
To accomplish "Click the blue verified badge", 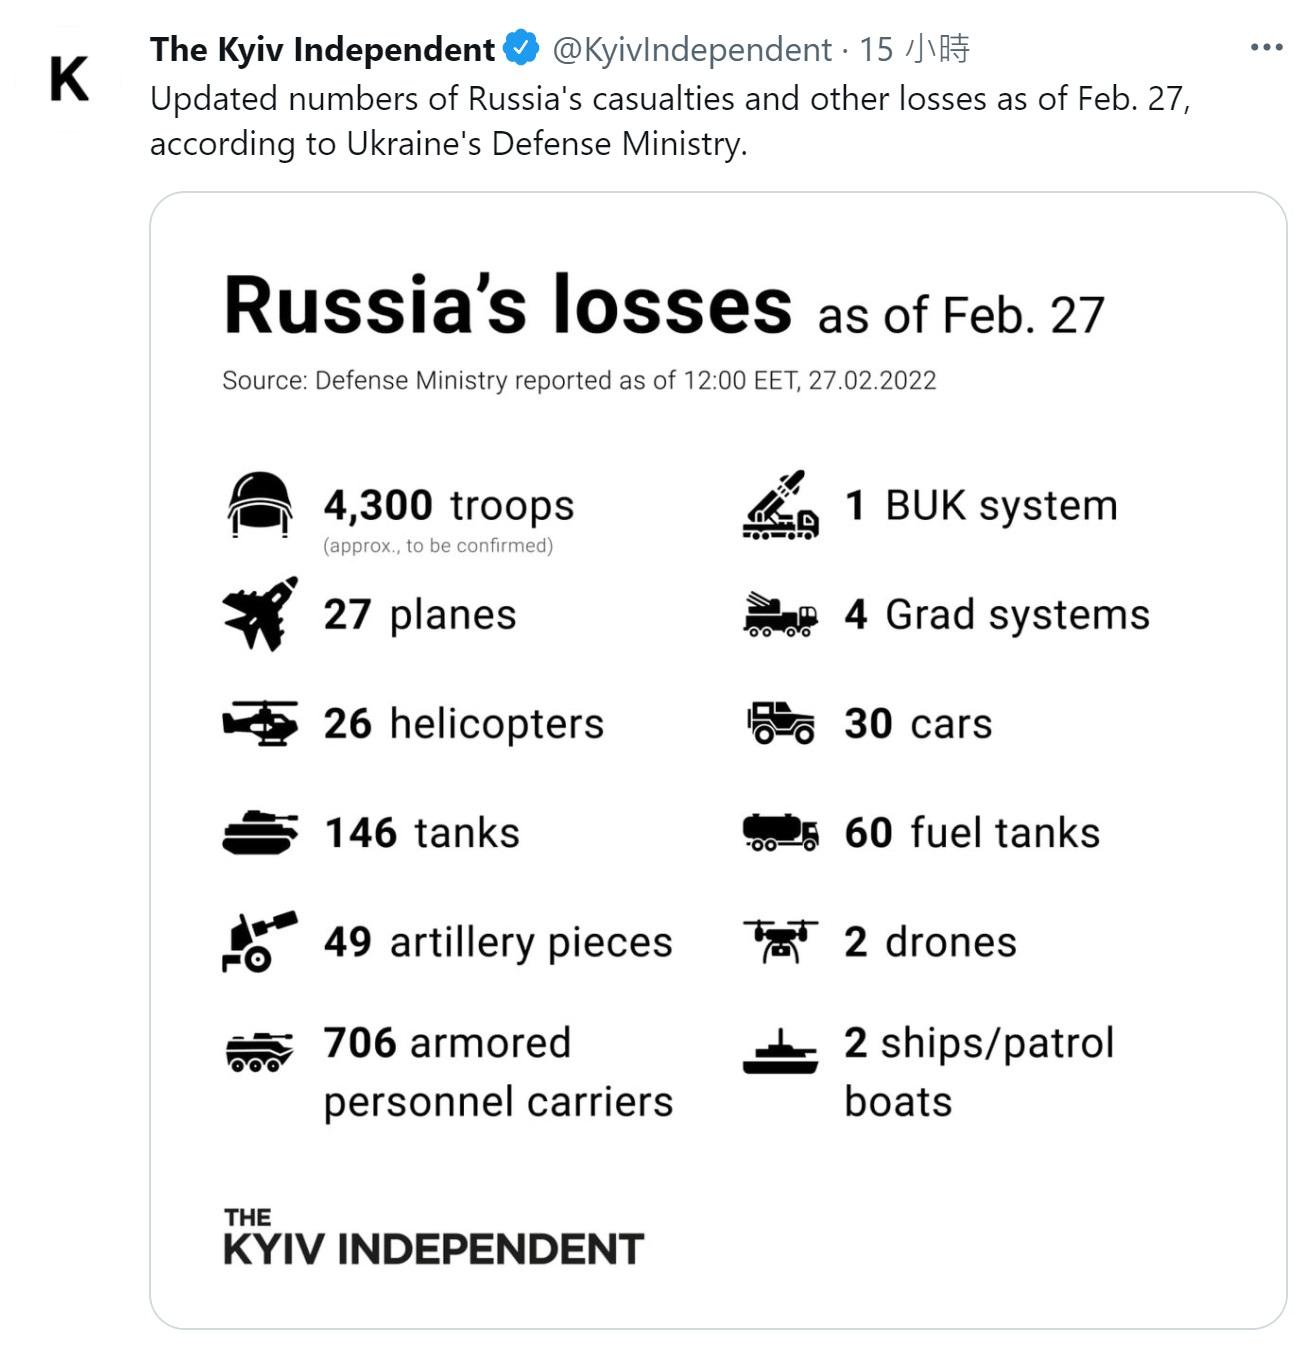I will 521,48.
